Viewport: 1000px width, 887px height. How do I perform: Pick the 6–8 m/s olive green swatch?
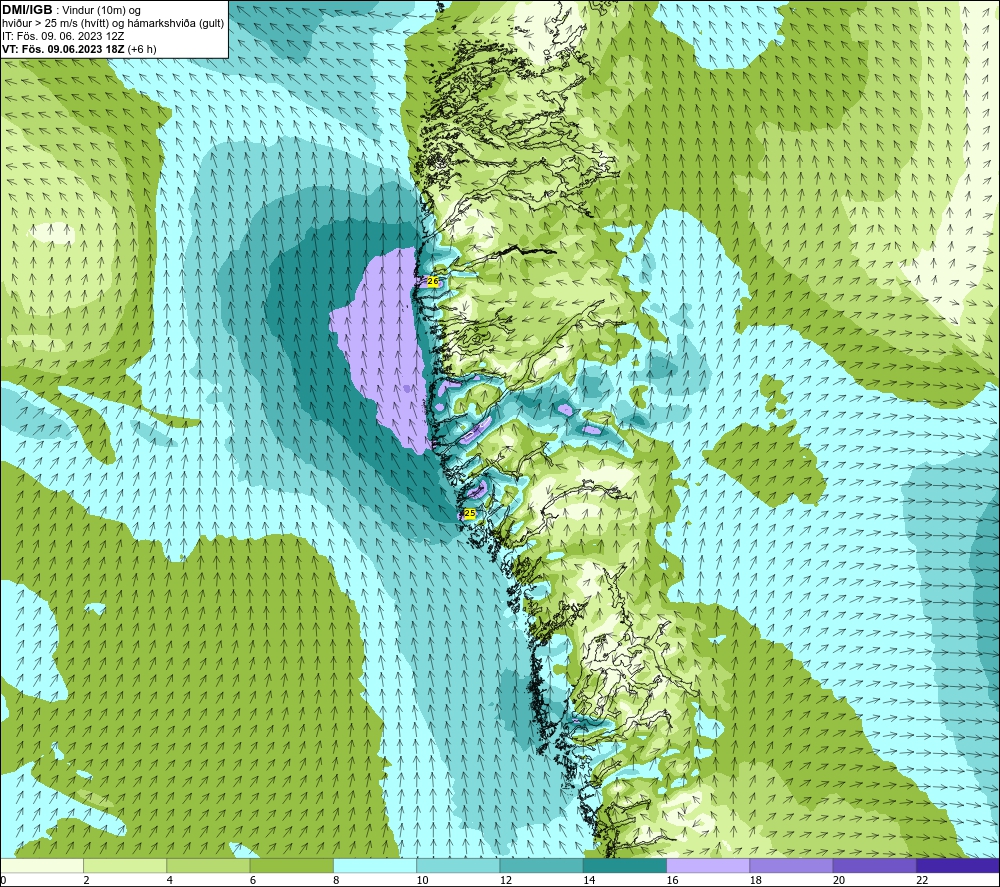[x=291, y=865]
